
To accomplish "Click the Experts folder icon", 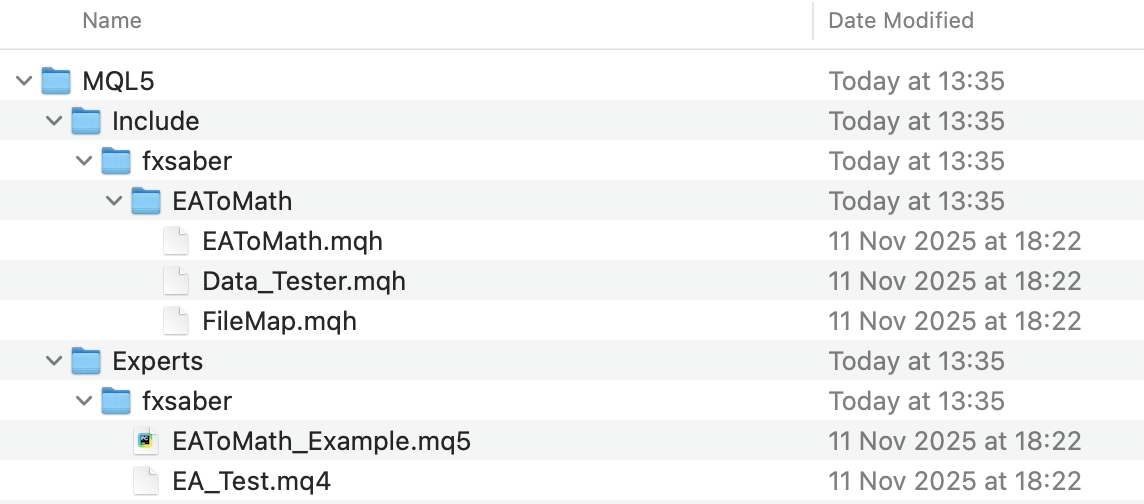I will tap(86, 361).
